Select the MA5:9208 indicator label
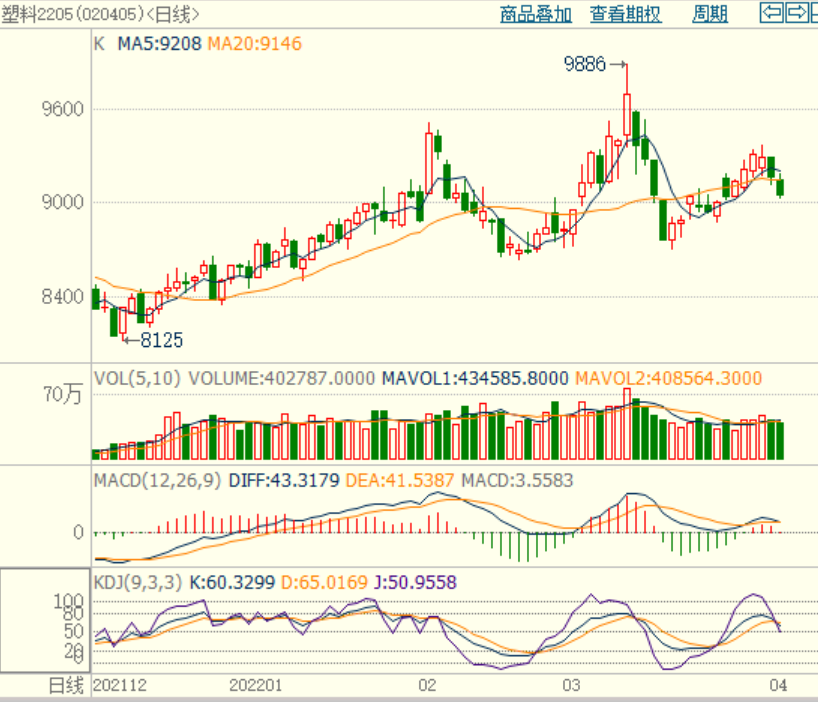This screenshot has width=818, height=702. click(160, 44)
